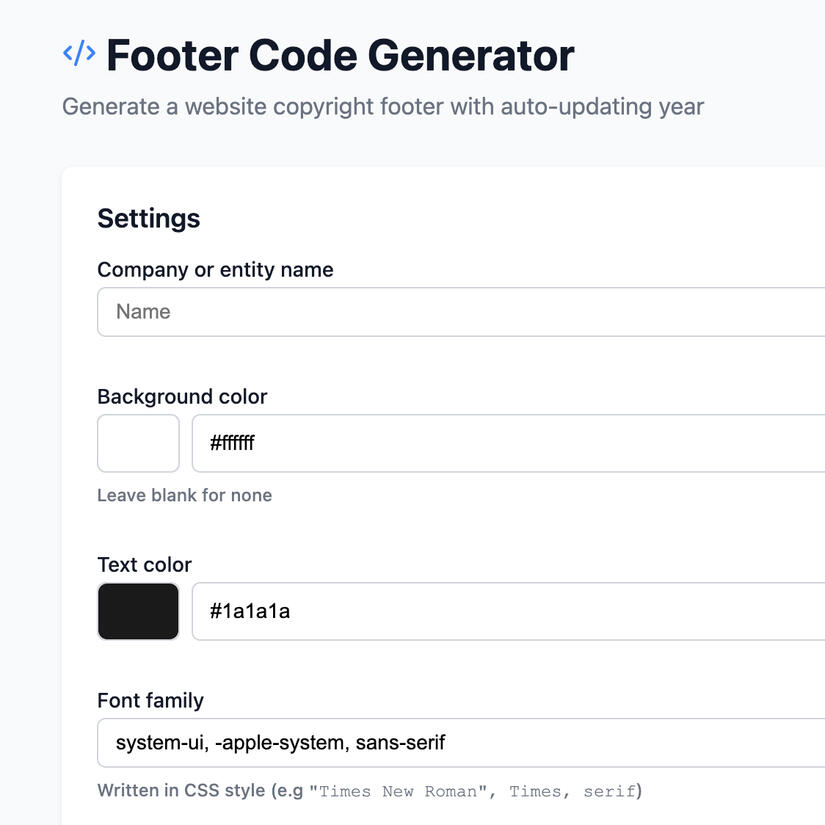Click the 'Company or entity name' label
This screenshot has width=825, height=825.
215,269
